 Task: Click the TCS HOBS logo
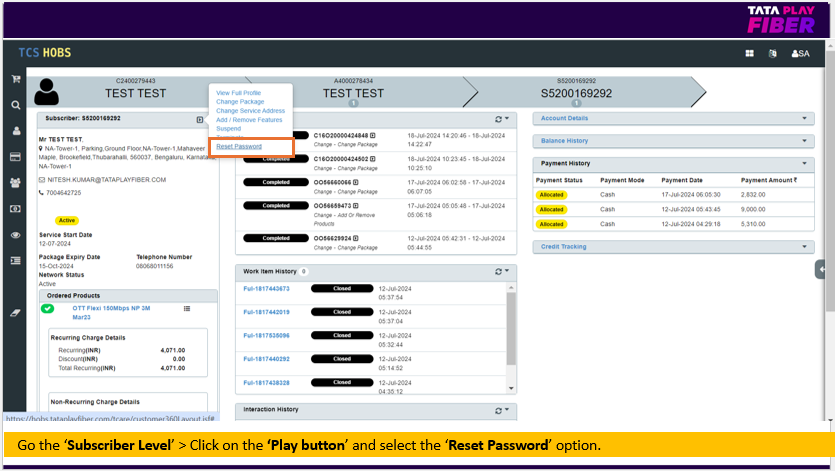pyautogui.click(x=45, y=53)
